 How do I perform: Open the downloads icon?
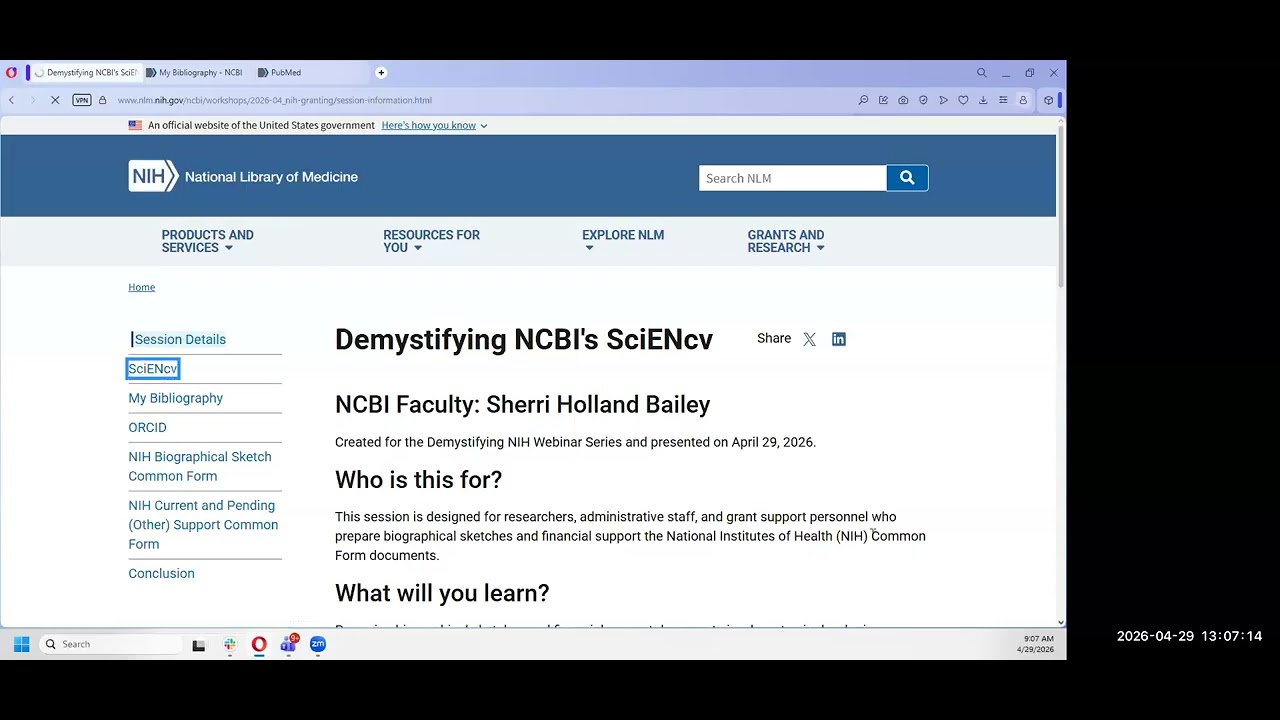pyautogui.click(x=983, y=100)
